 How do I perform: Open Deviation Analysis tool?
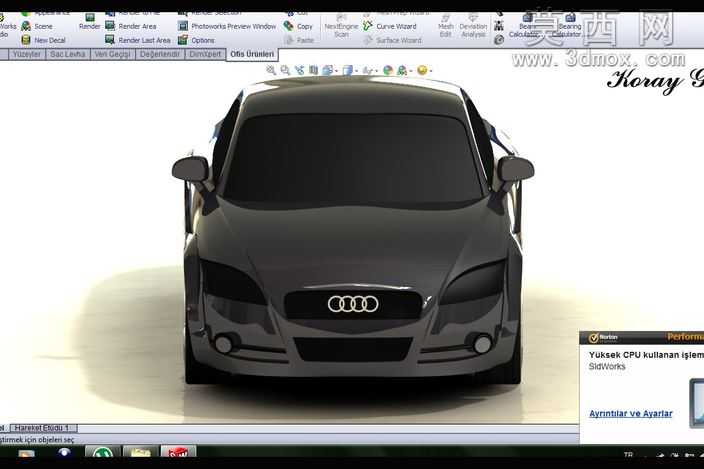pyautogui.click(x=473, y=26)
